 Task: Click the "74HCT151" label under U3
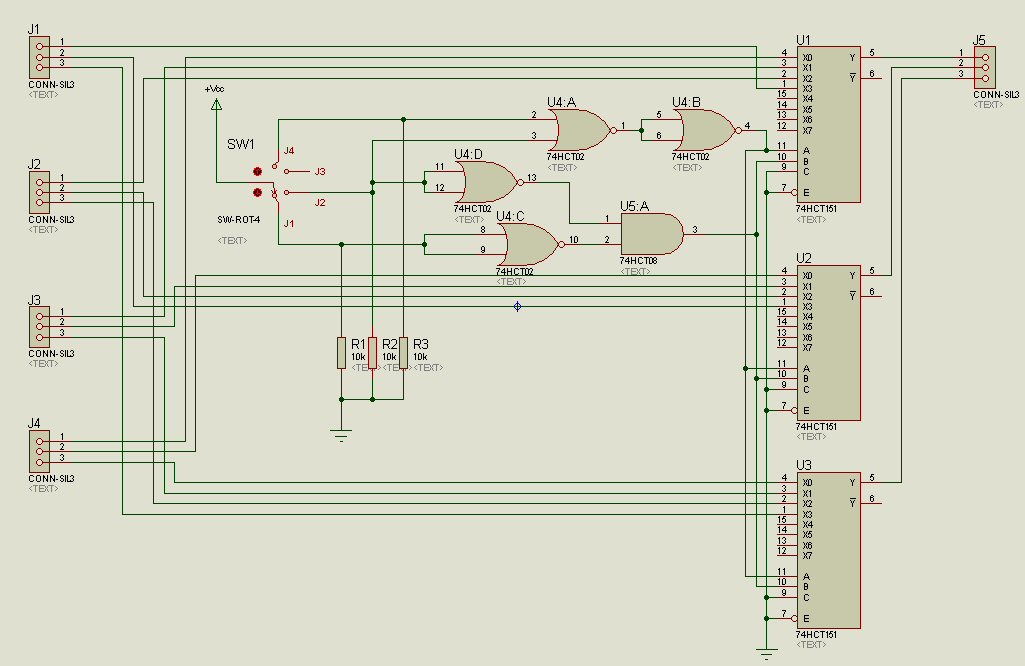[816, 634]
